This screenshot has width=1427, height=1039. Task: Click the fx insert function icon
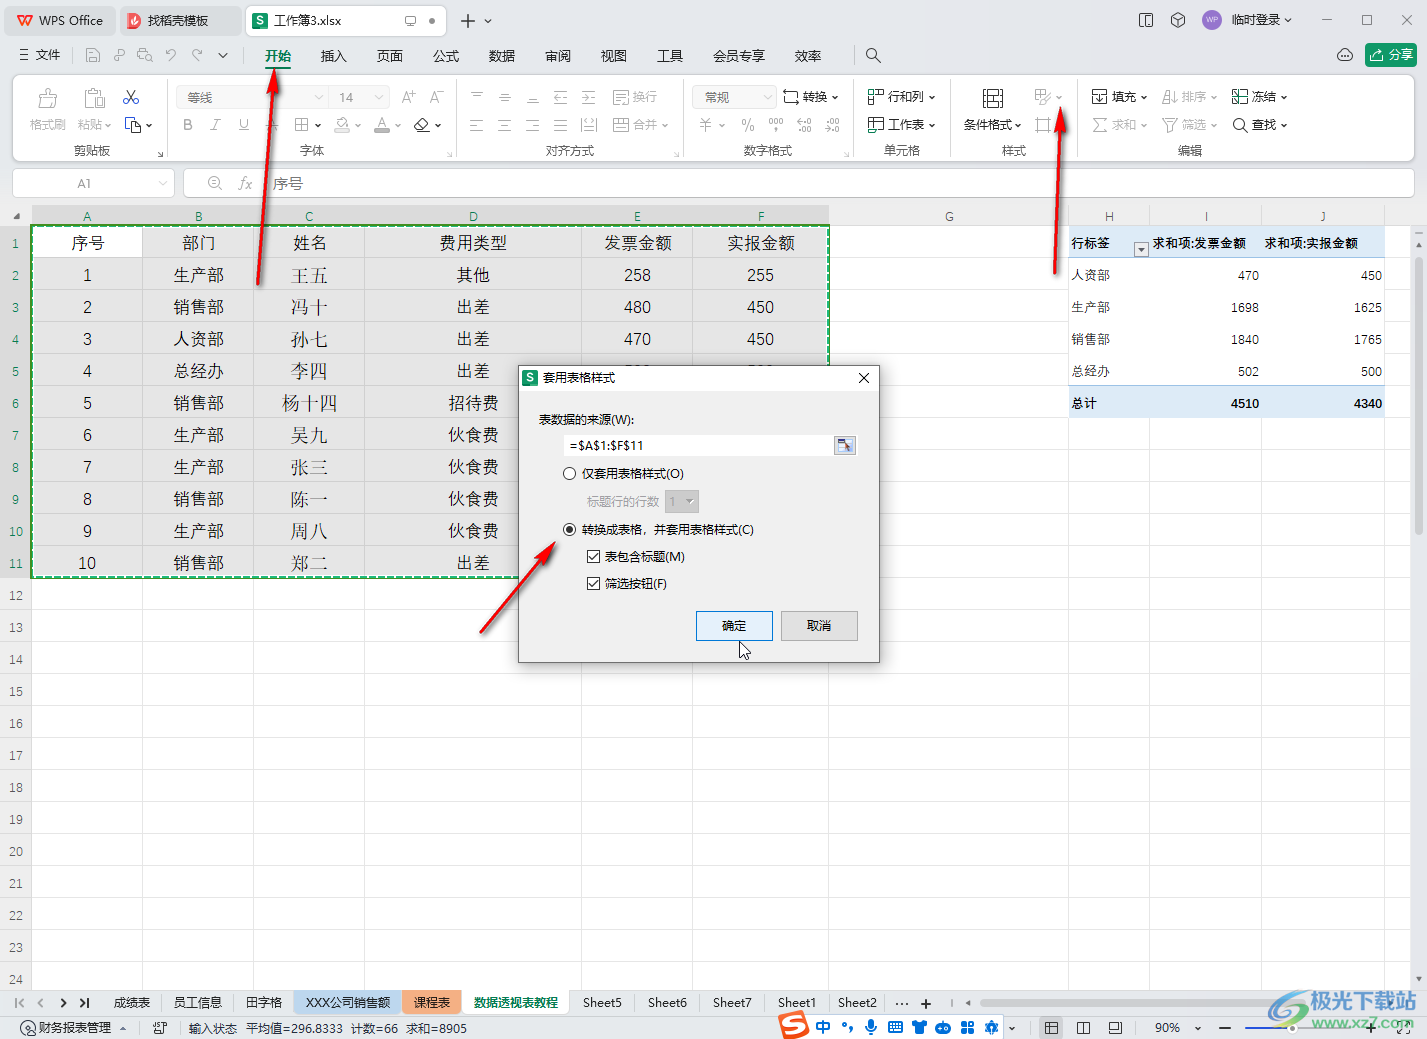tap(245, 184)
